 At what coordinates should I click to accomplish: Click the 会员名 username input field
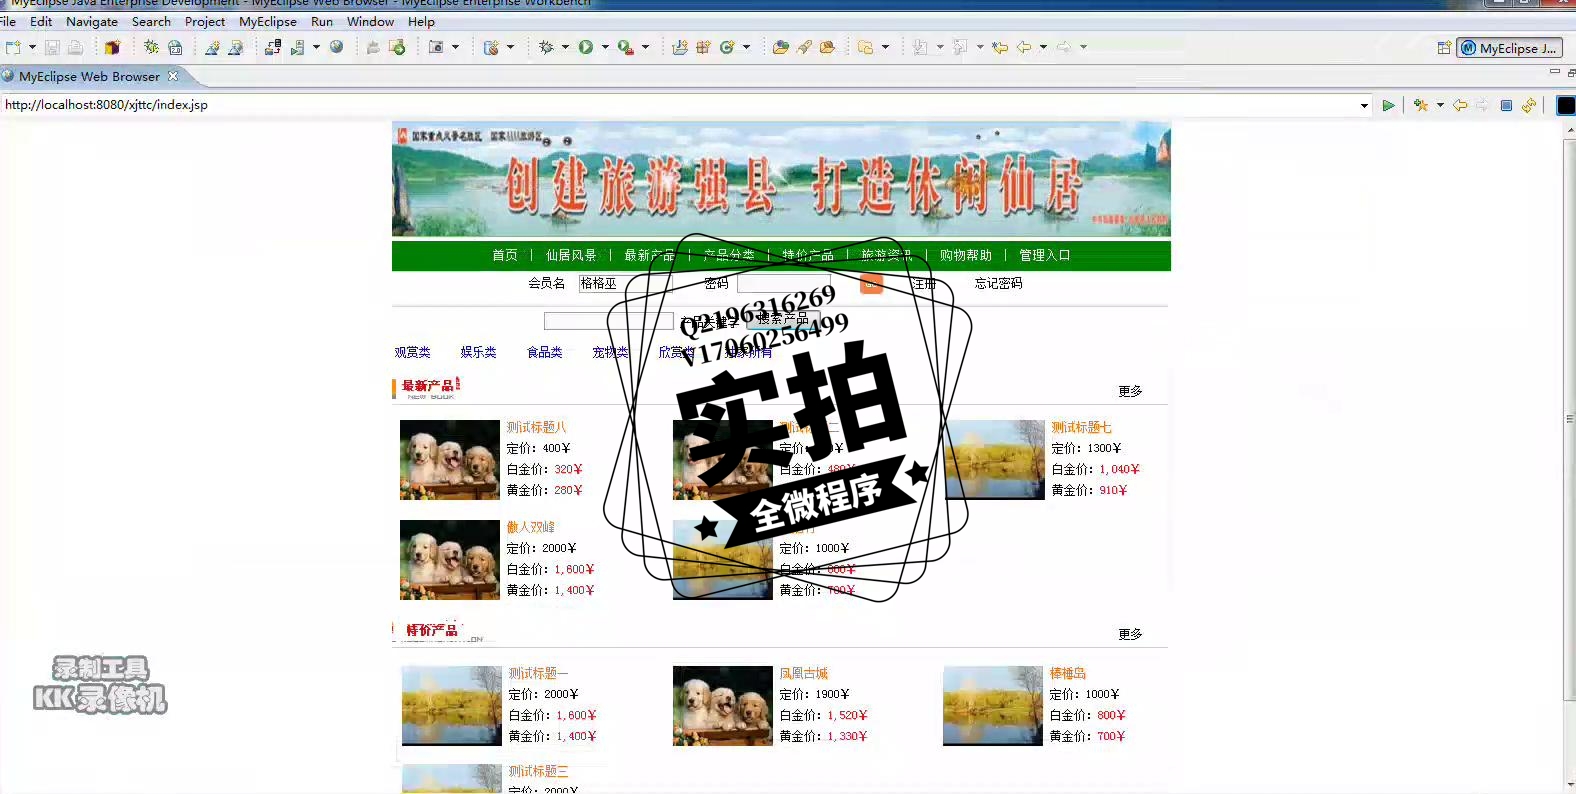pos(624,283)
